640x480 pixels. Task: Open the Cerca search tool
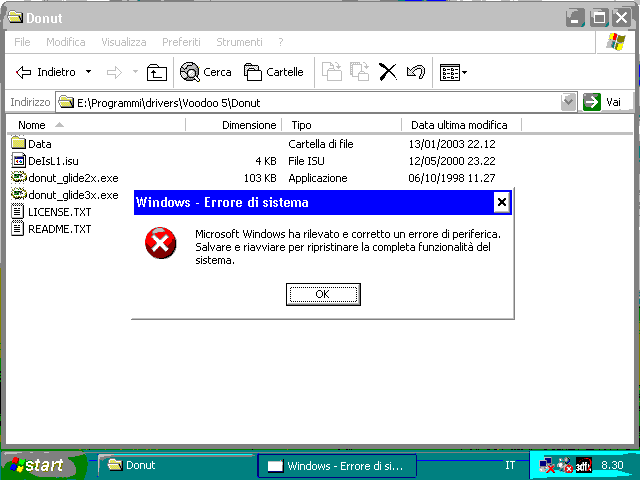(x=206, y=72)
